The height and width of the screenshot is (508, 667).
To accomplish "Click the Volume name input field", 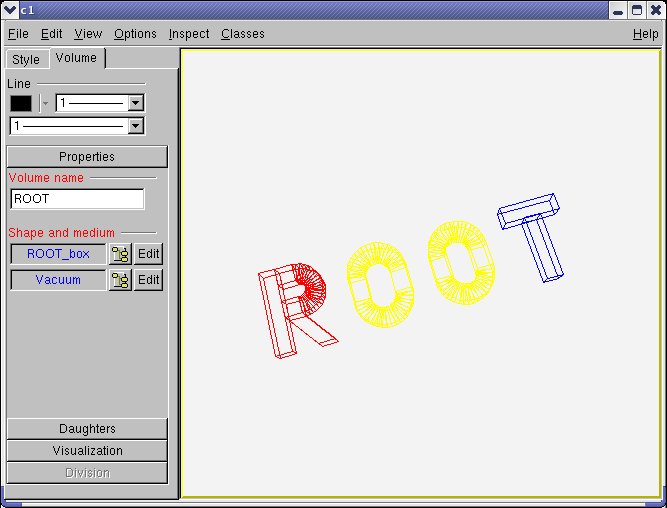I will click(77, 199).
